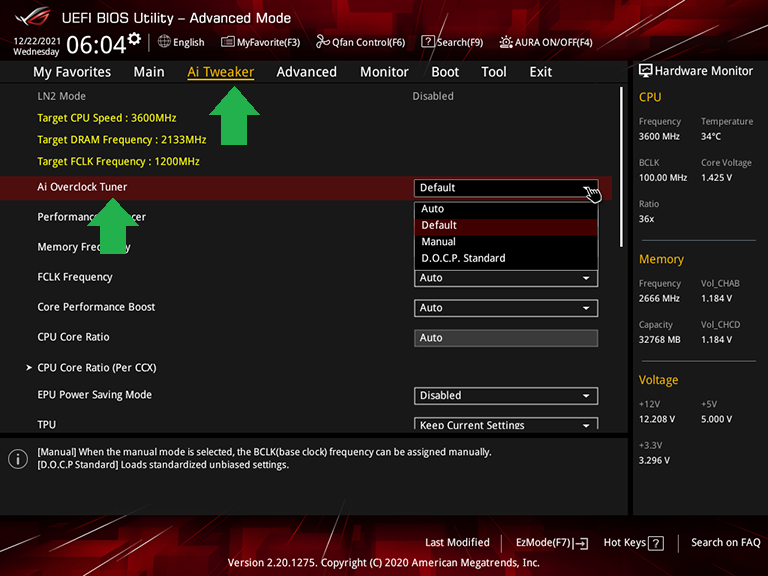Click the LN2 Mode Disabled value
Screen dimensions: 768x576
click(433, 96)
